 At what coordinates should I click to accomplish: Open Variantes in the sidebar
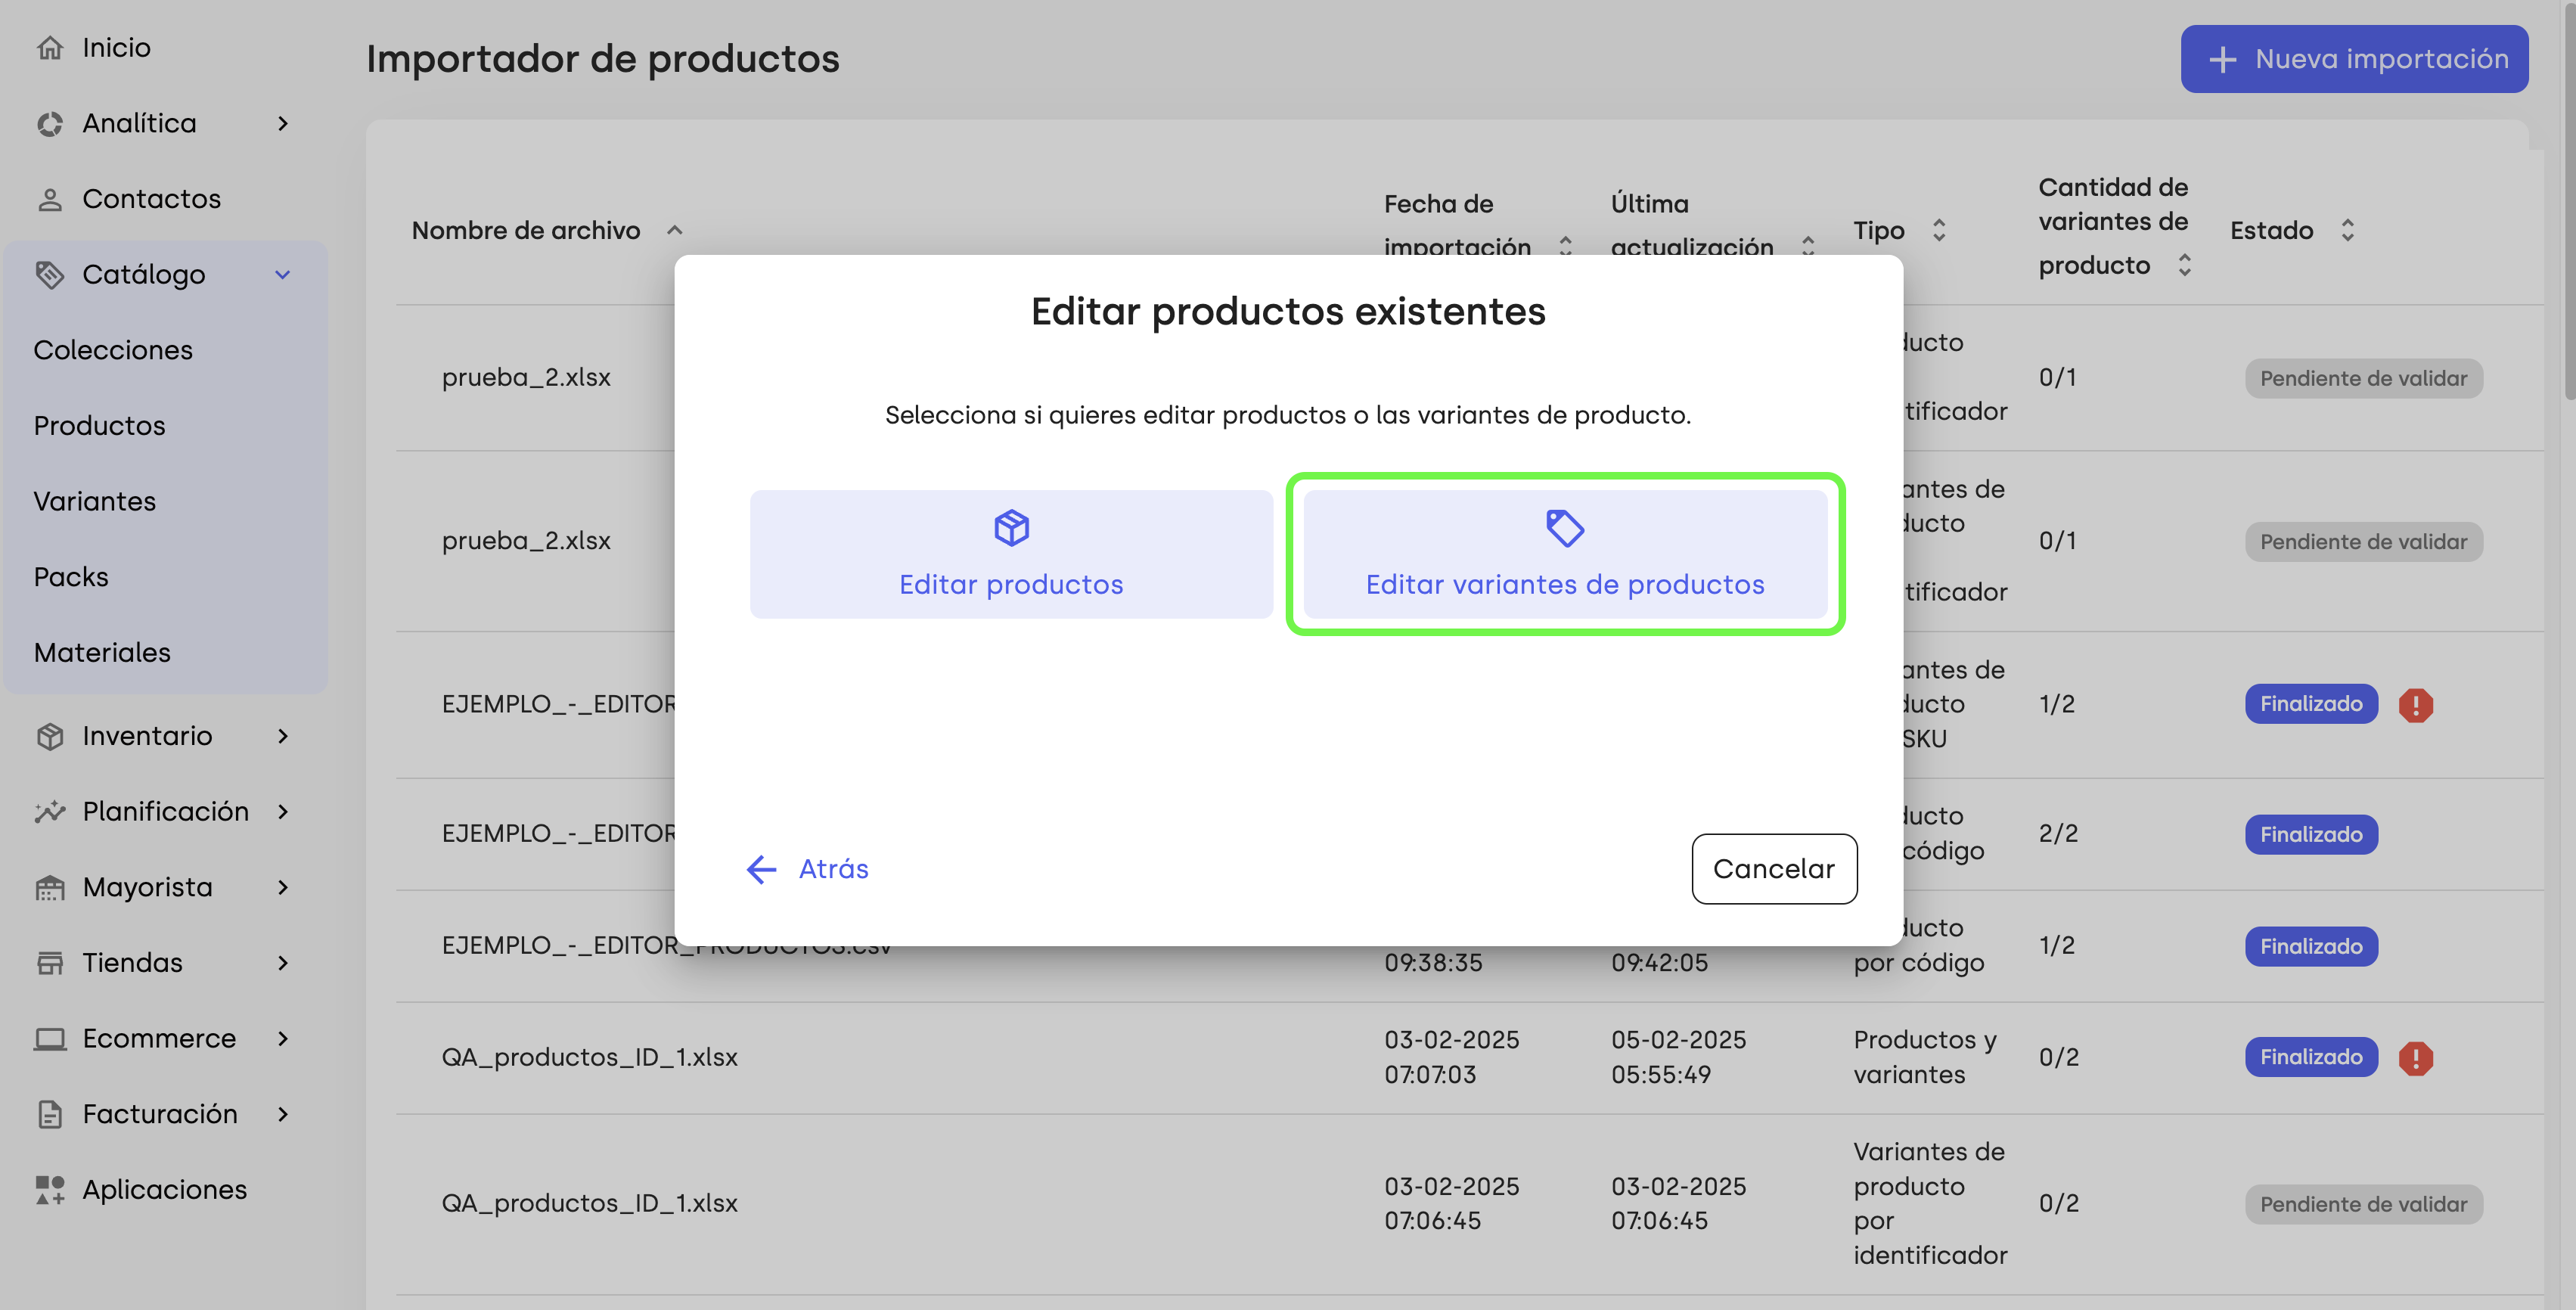[x=95, y=501]
